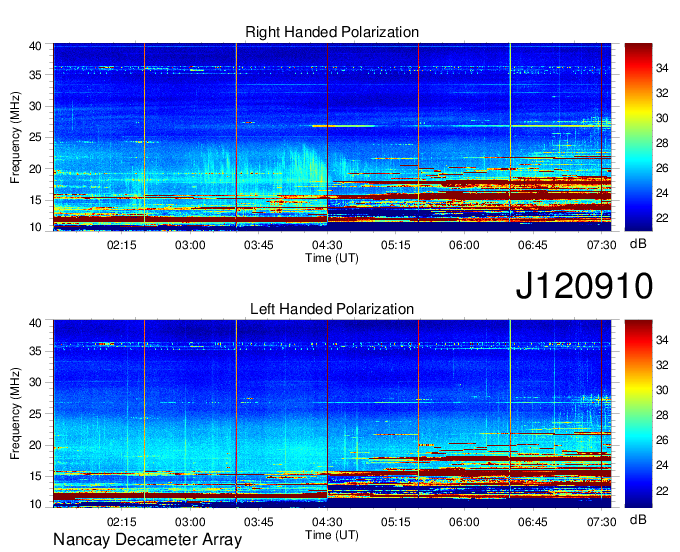Click the 34 dB tick on Right Handed colorbar
The height and width of the screenshot is (552, 680).
point(662,68)
